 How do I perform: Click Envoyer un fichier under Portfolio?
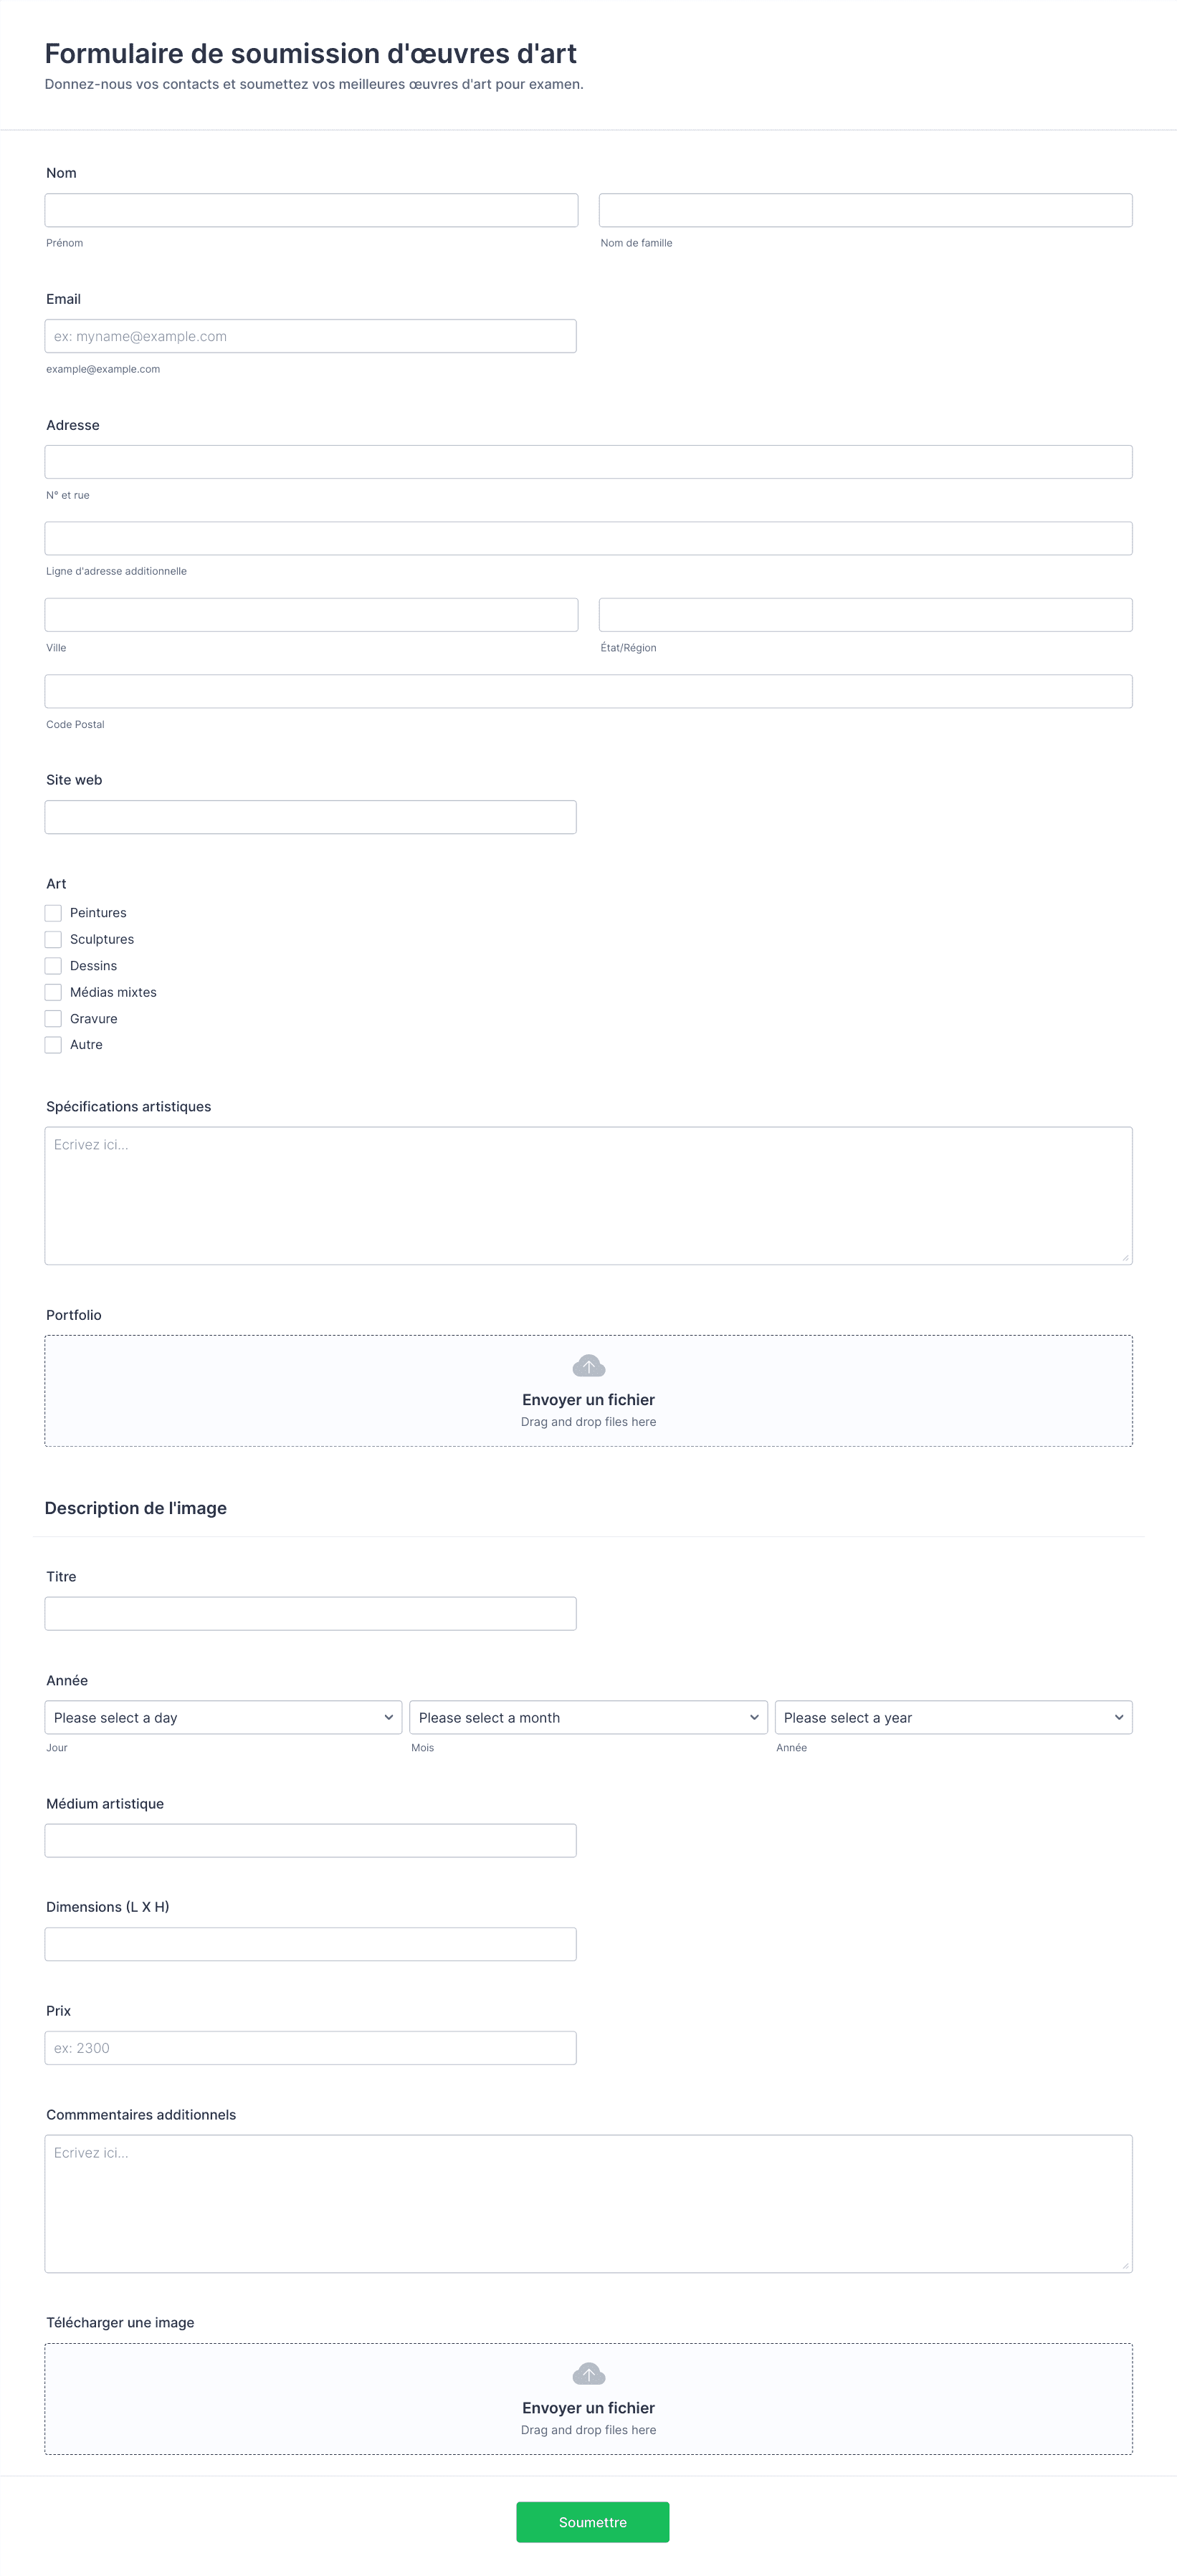pyautogui.click(x=588, y=1400)
